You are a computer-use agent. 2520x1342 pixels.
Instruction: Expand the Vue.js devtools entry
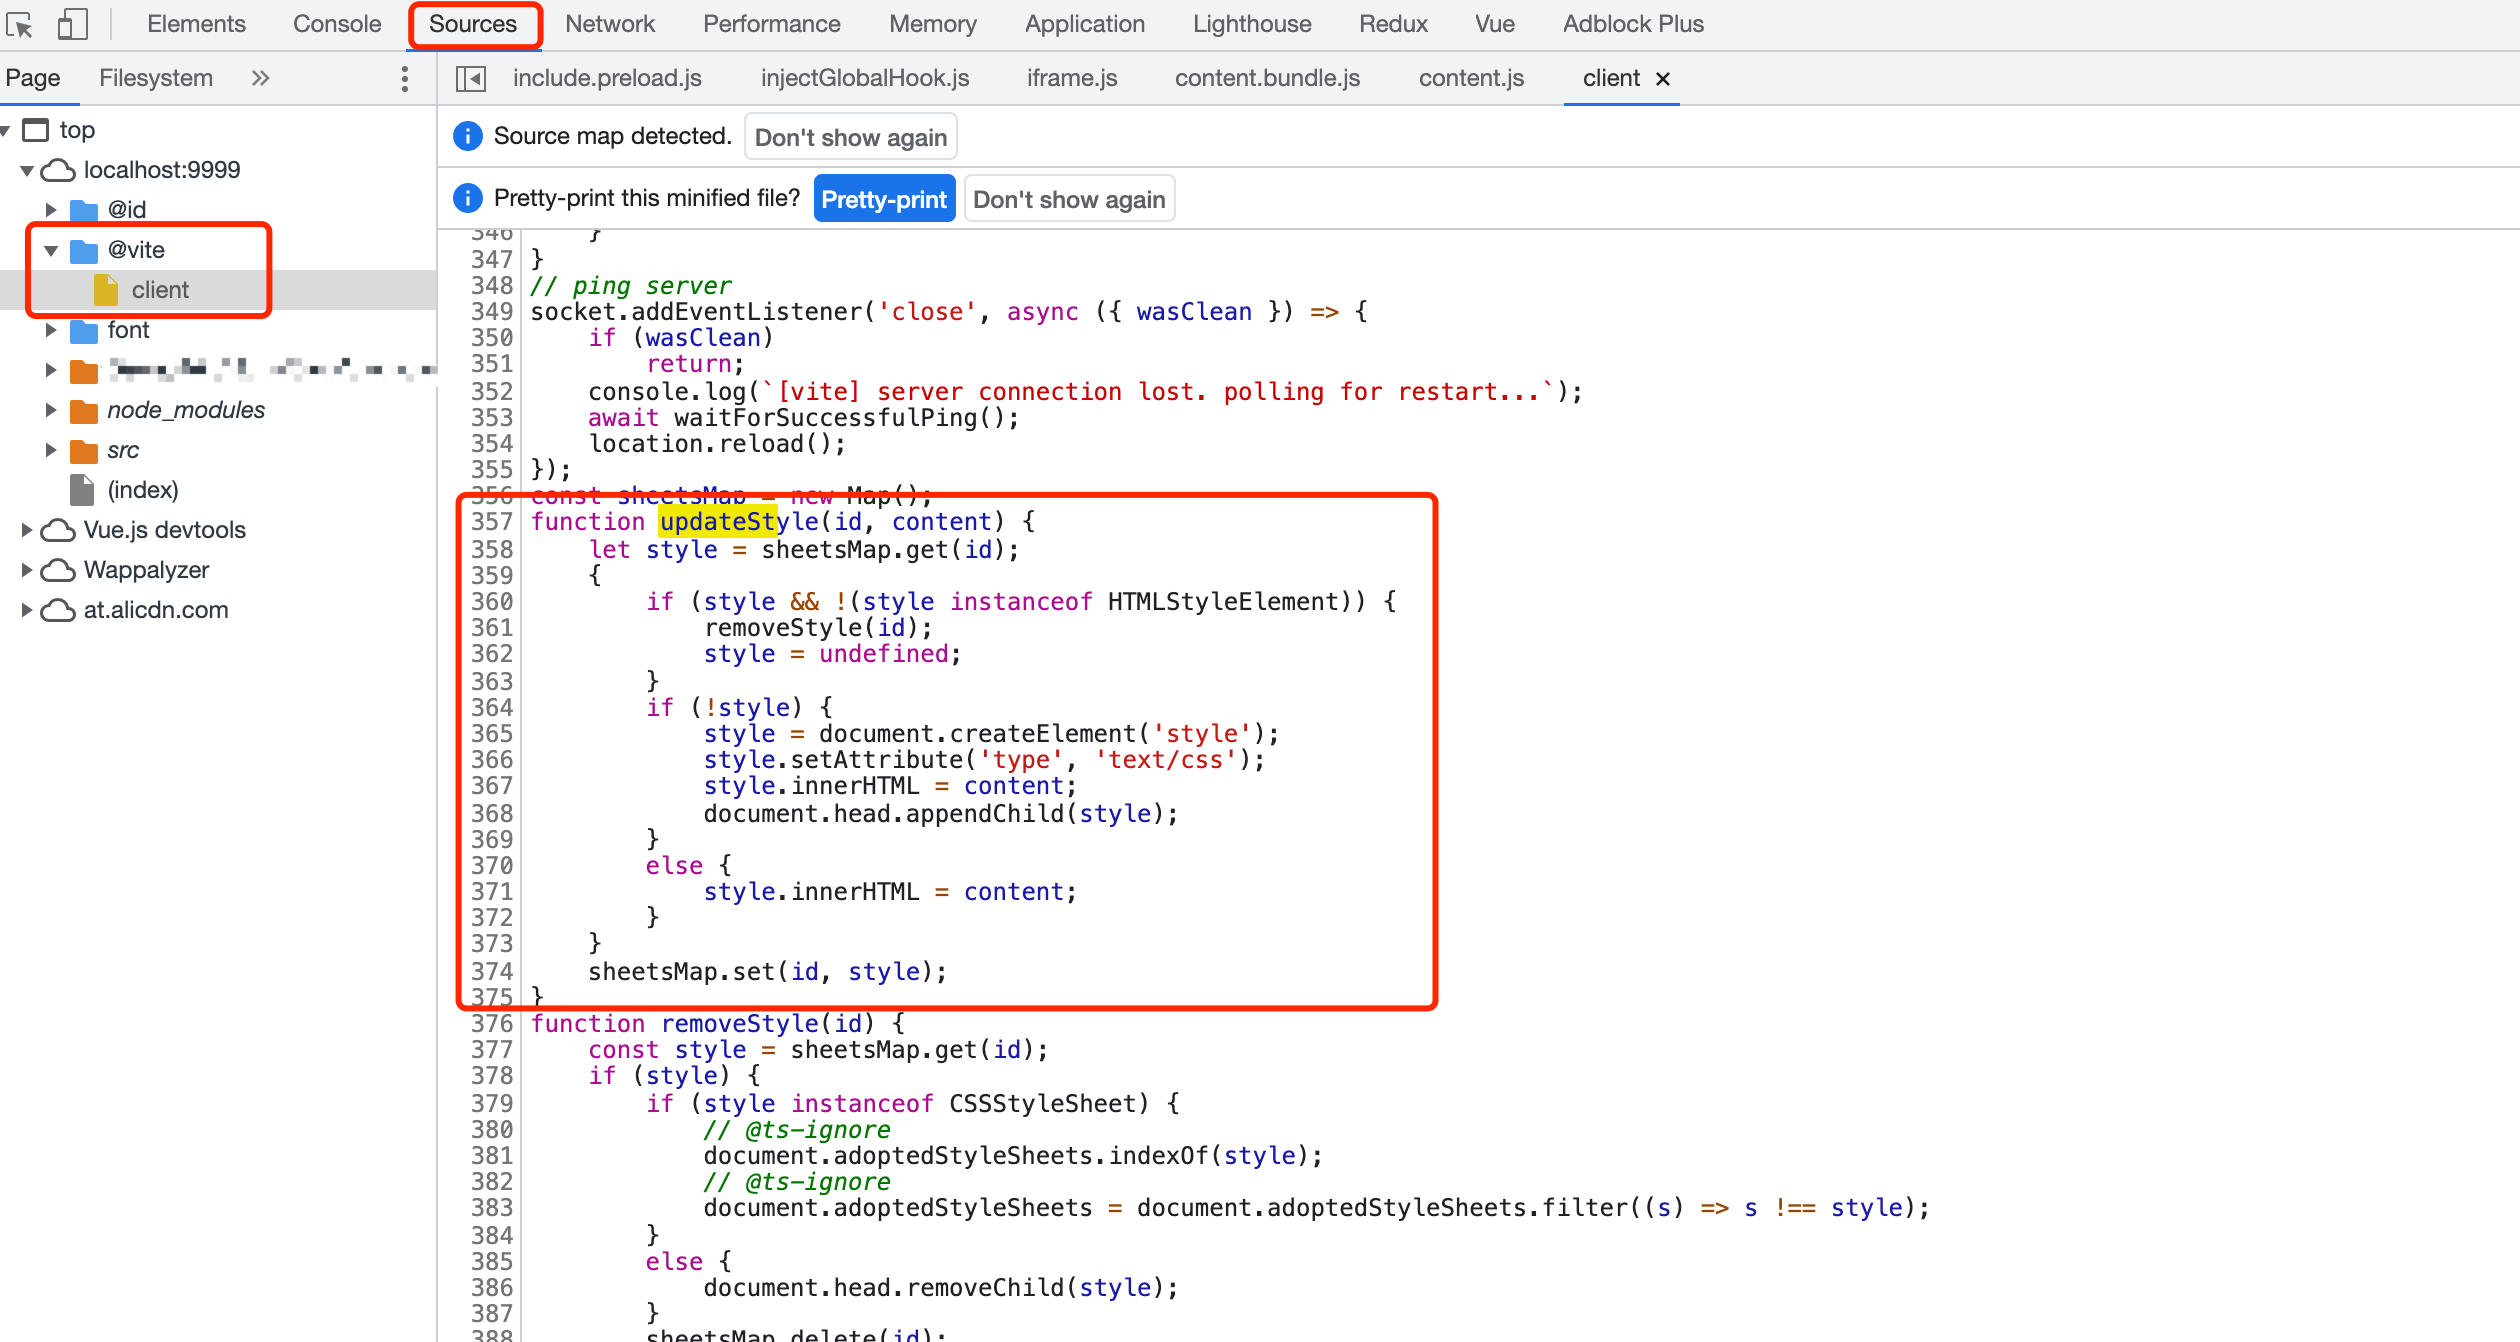[27, 529]
